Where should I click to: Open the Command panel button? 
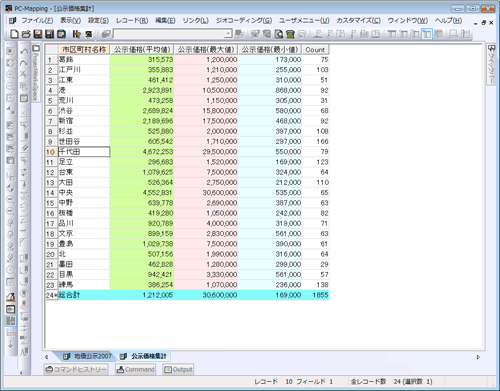(x=135, y=369)
